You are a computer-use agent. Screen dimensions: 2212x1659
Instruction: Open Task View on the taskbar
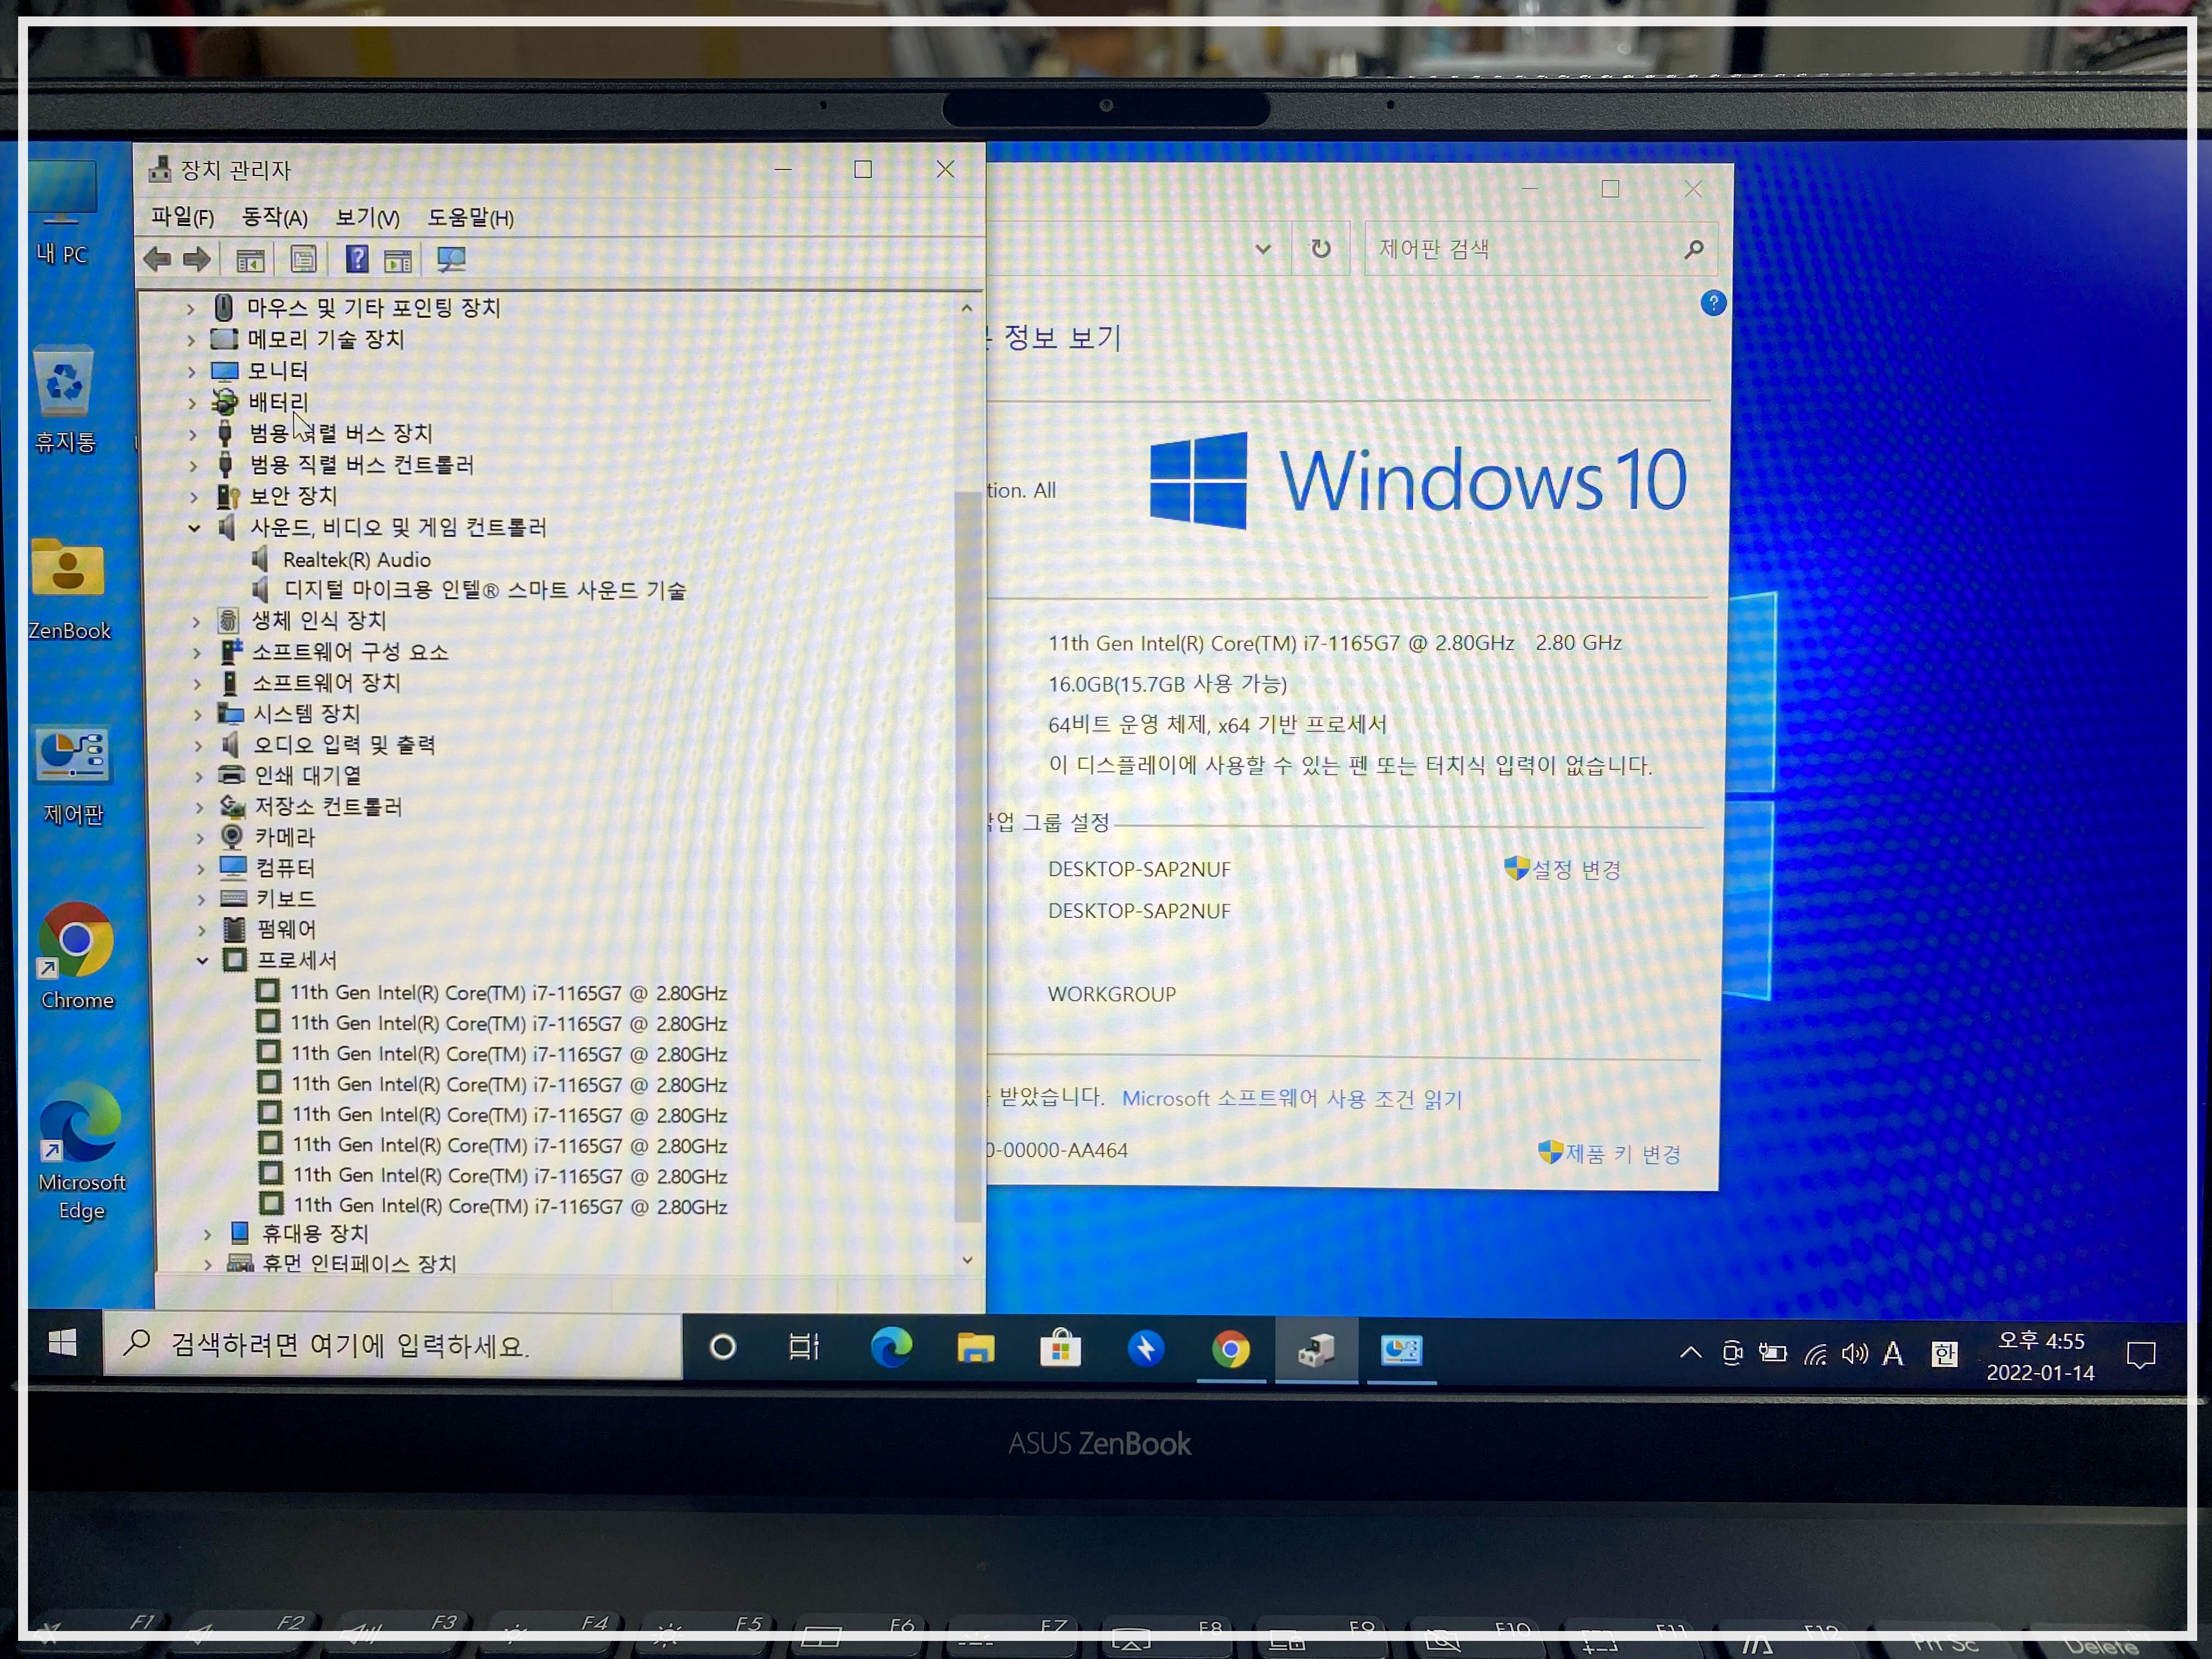(x=804, y=1348)
